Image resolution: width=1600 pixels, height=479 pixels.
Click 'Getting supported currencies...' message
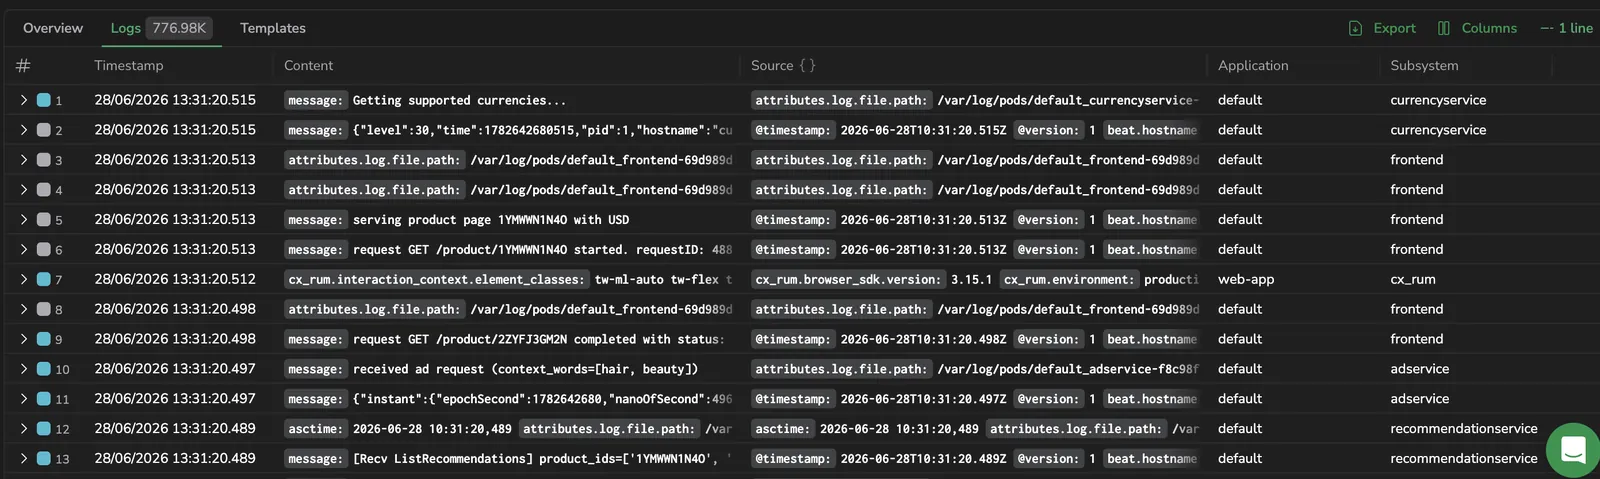coord(459,100)
